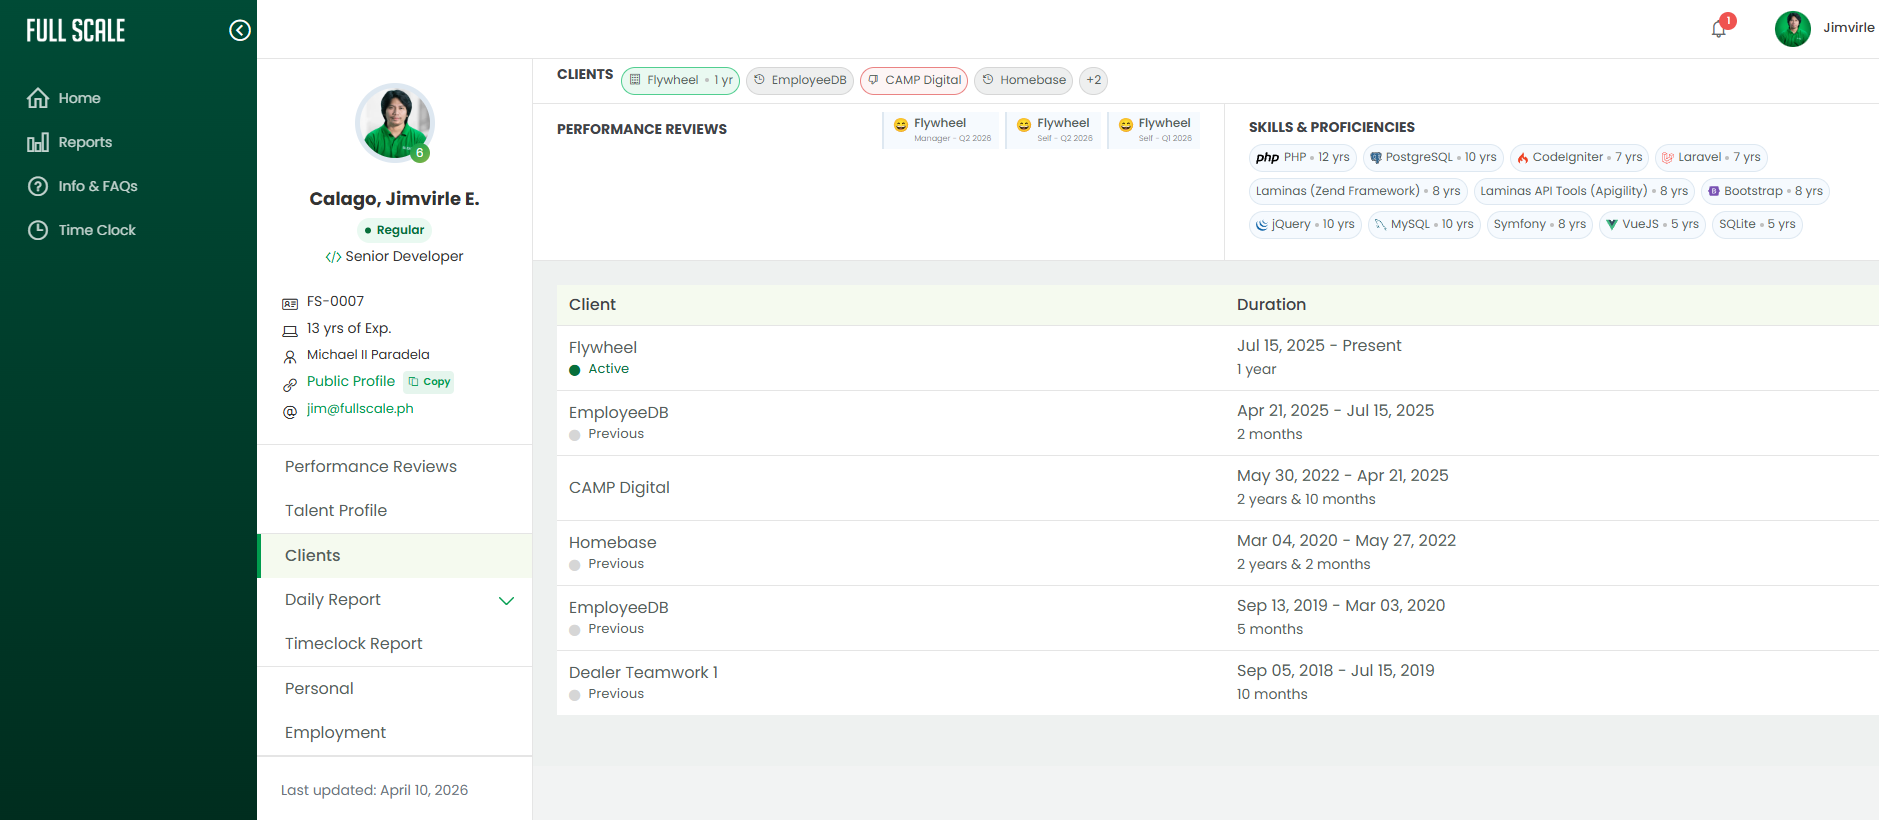1879x820 pixels.
Task: Open the Public Profile link
Action: click(x=351, y=381)
